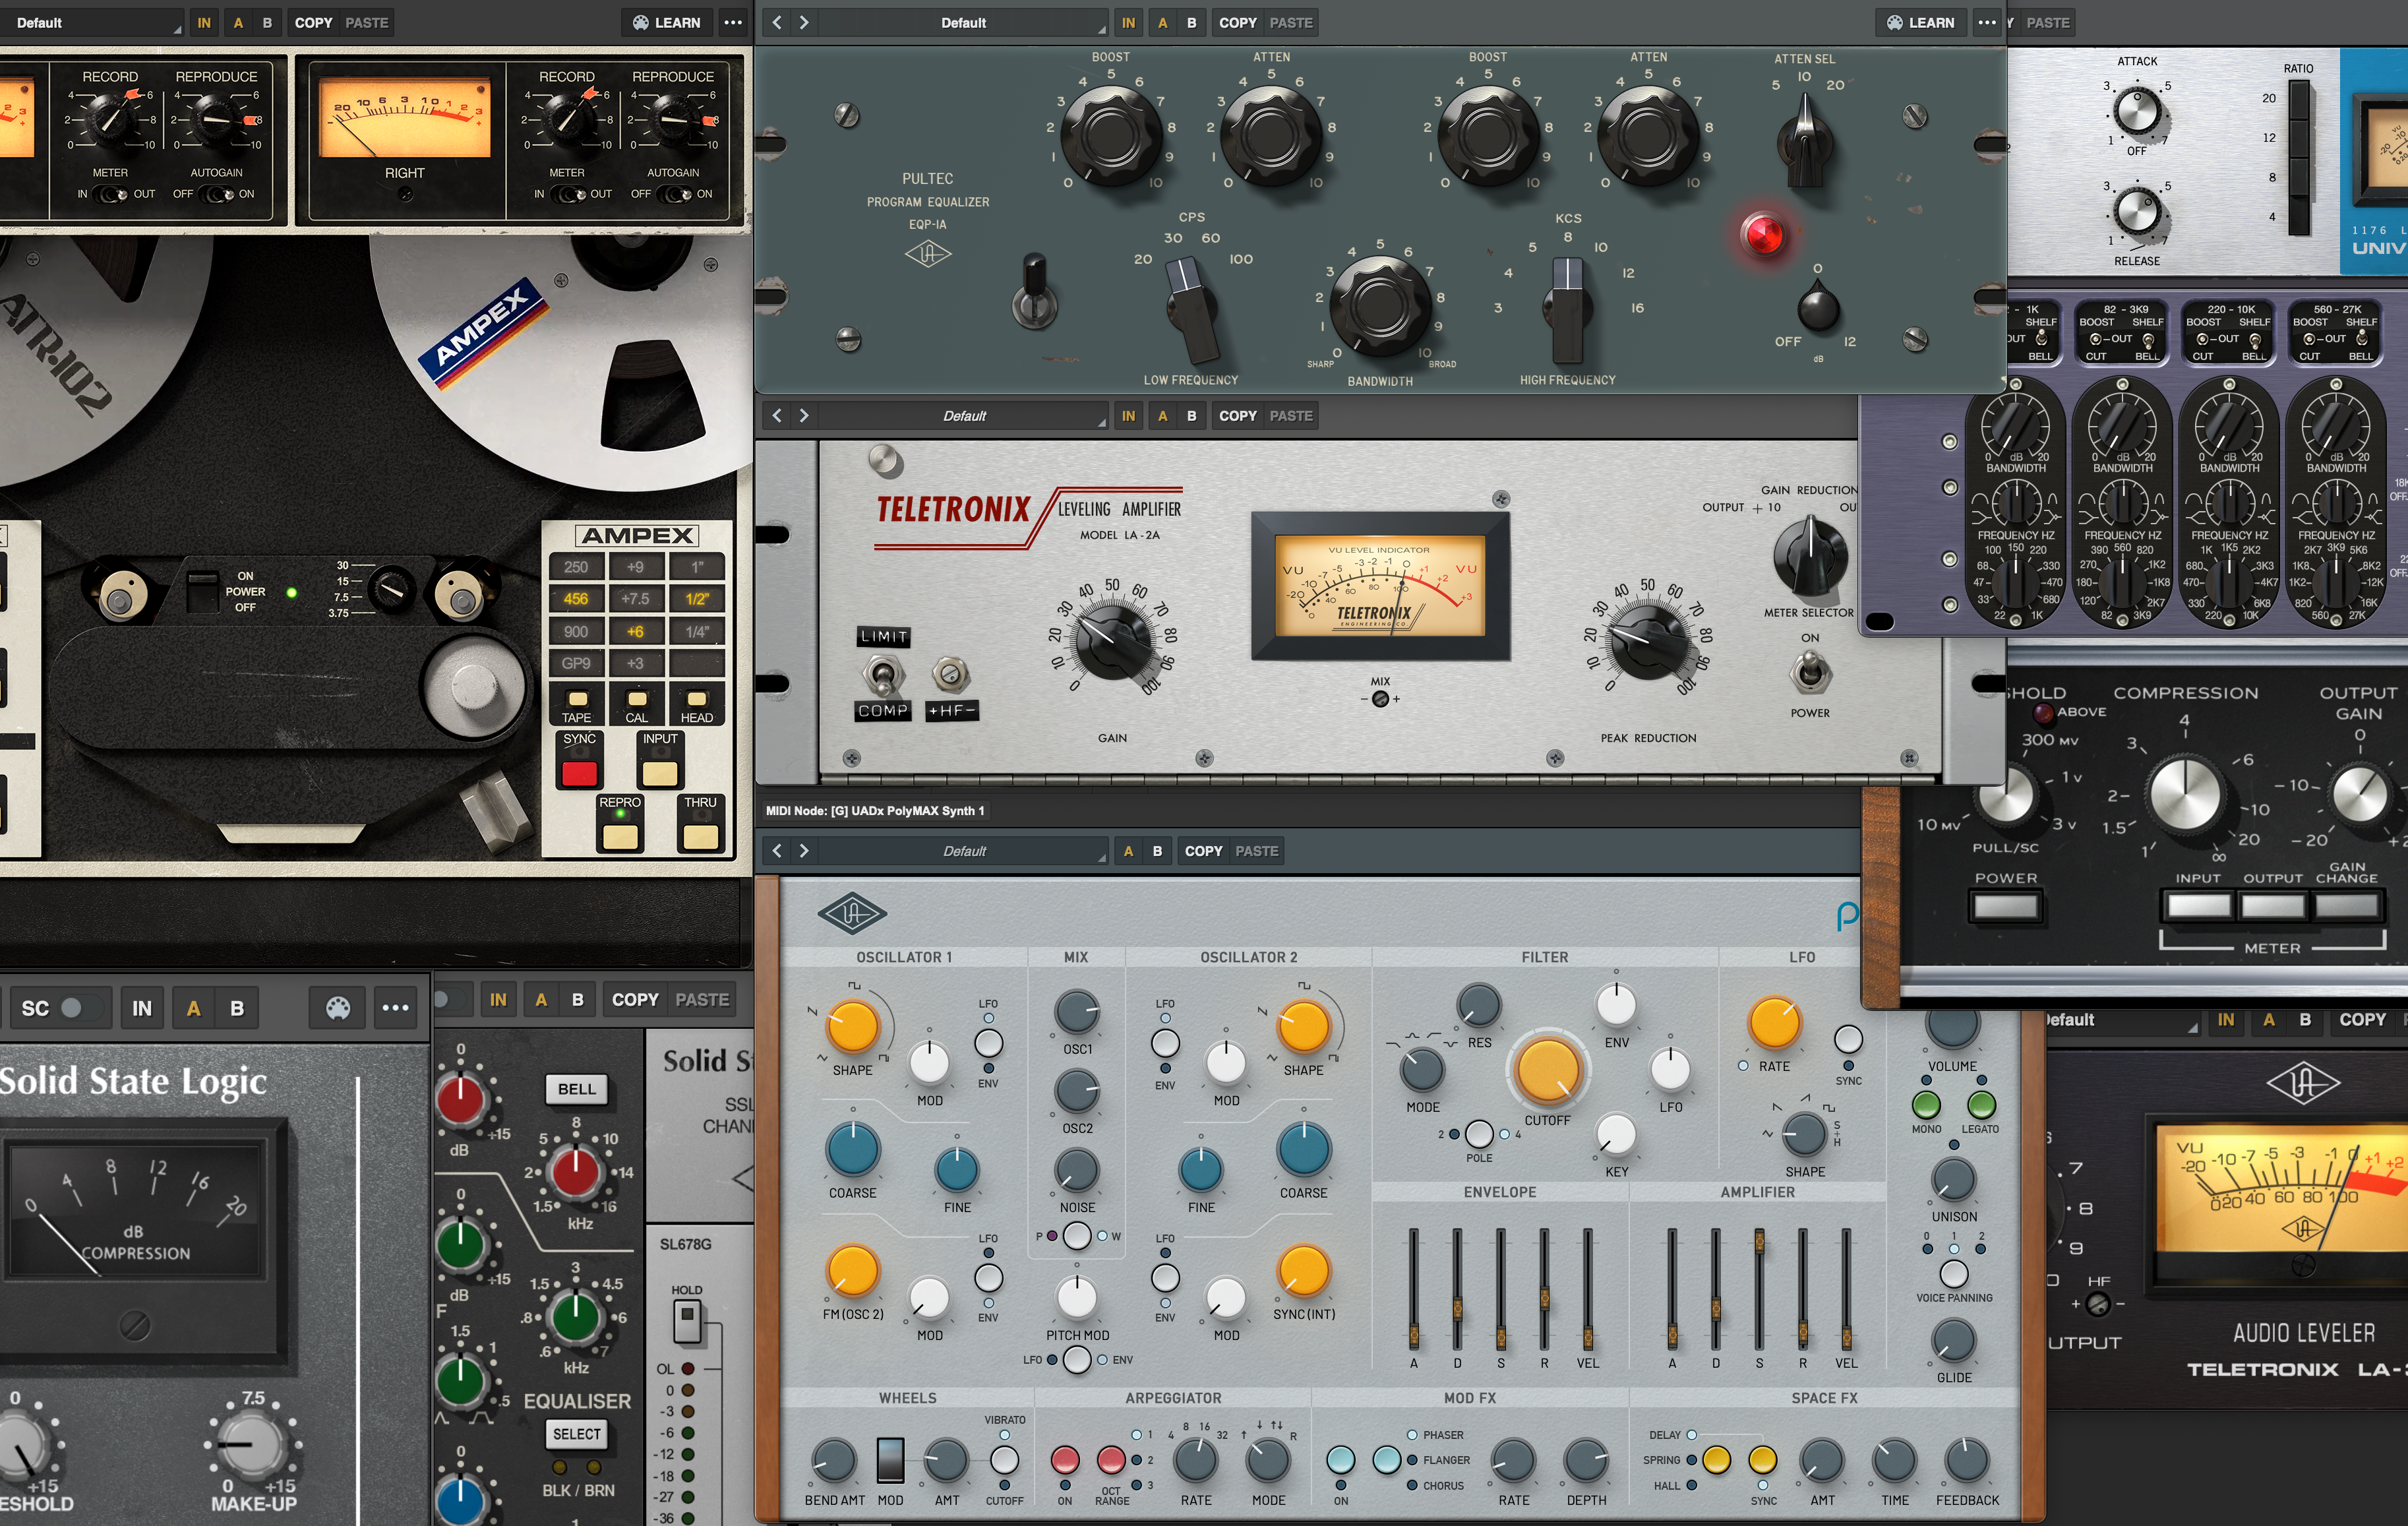
Task: Click the MONO green button on PolyMAX
Action: [x=1926, y=1105]
